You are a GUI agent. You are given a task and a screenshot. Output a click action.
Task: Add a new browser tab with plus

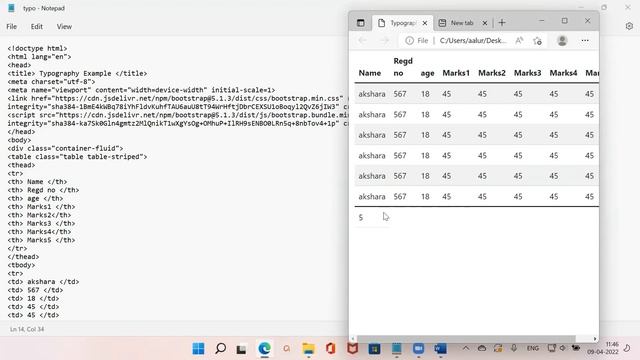pyautogui.click(x=502, y=23)
